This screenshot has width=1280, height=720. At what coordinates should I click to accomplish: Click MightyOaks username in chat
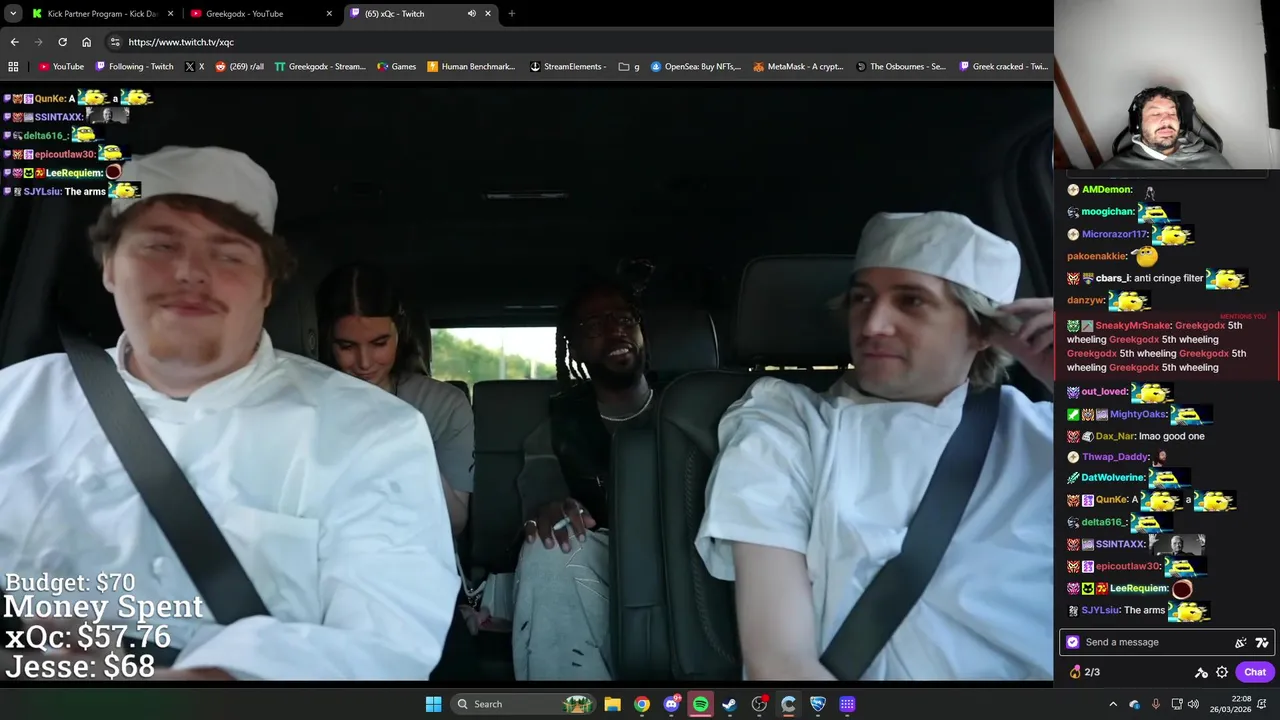click(x=1138, y=414)
